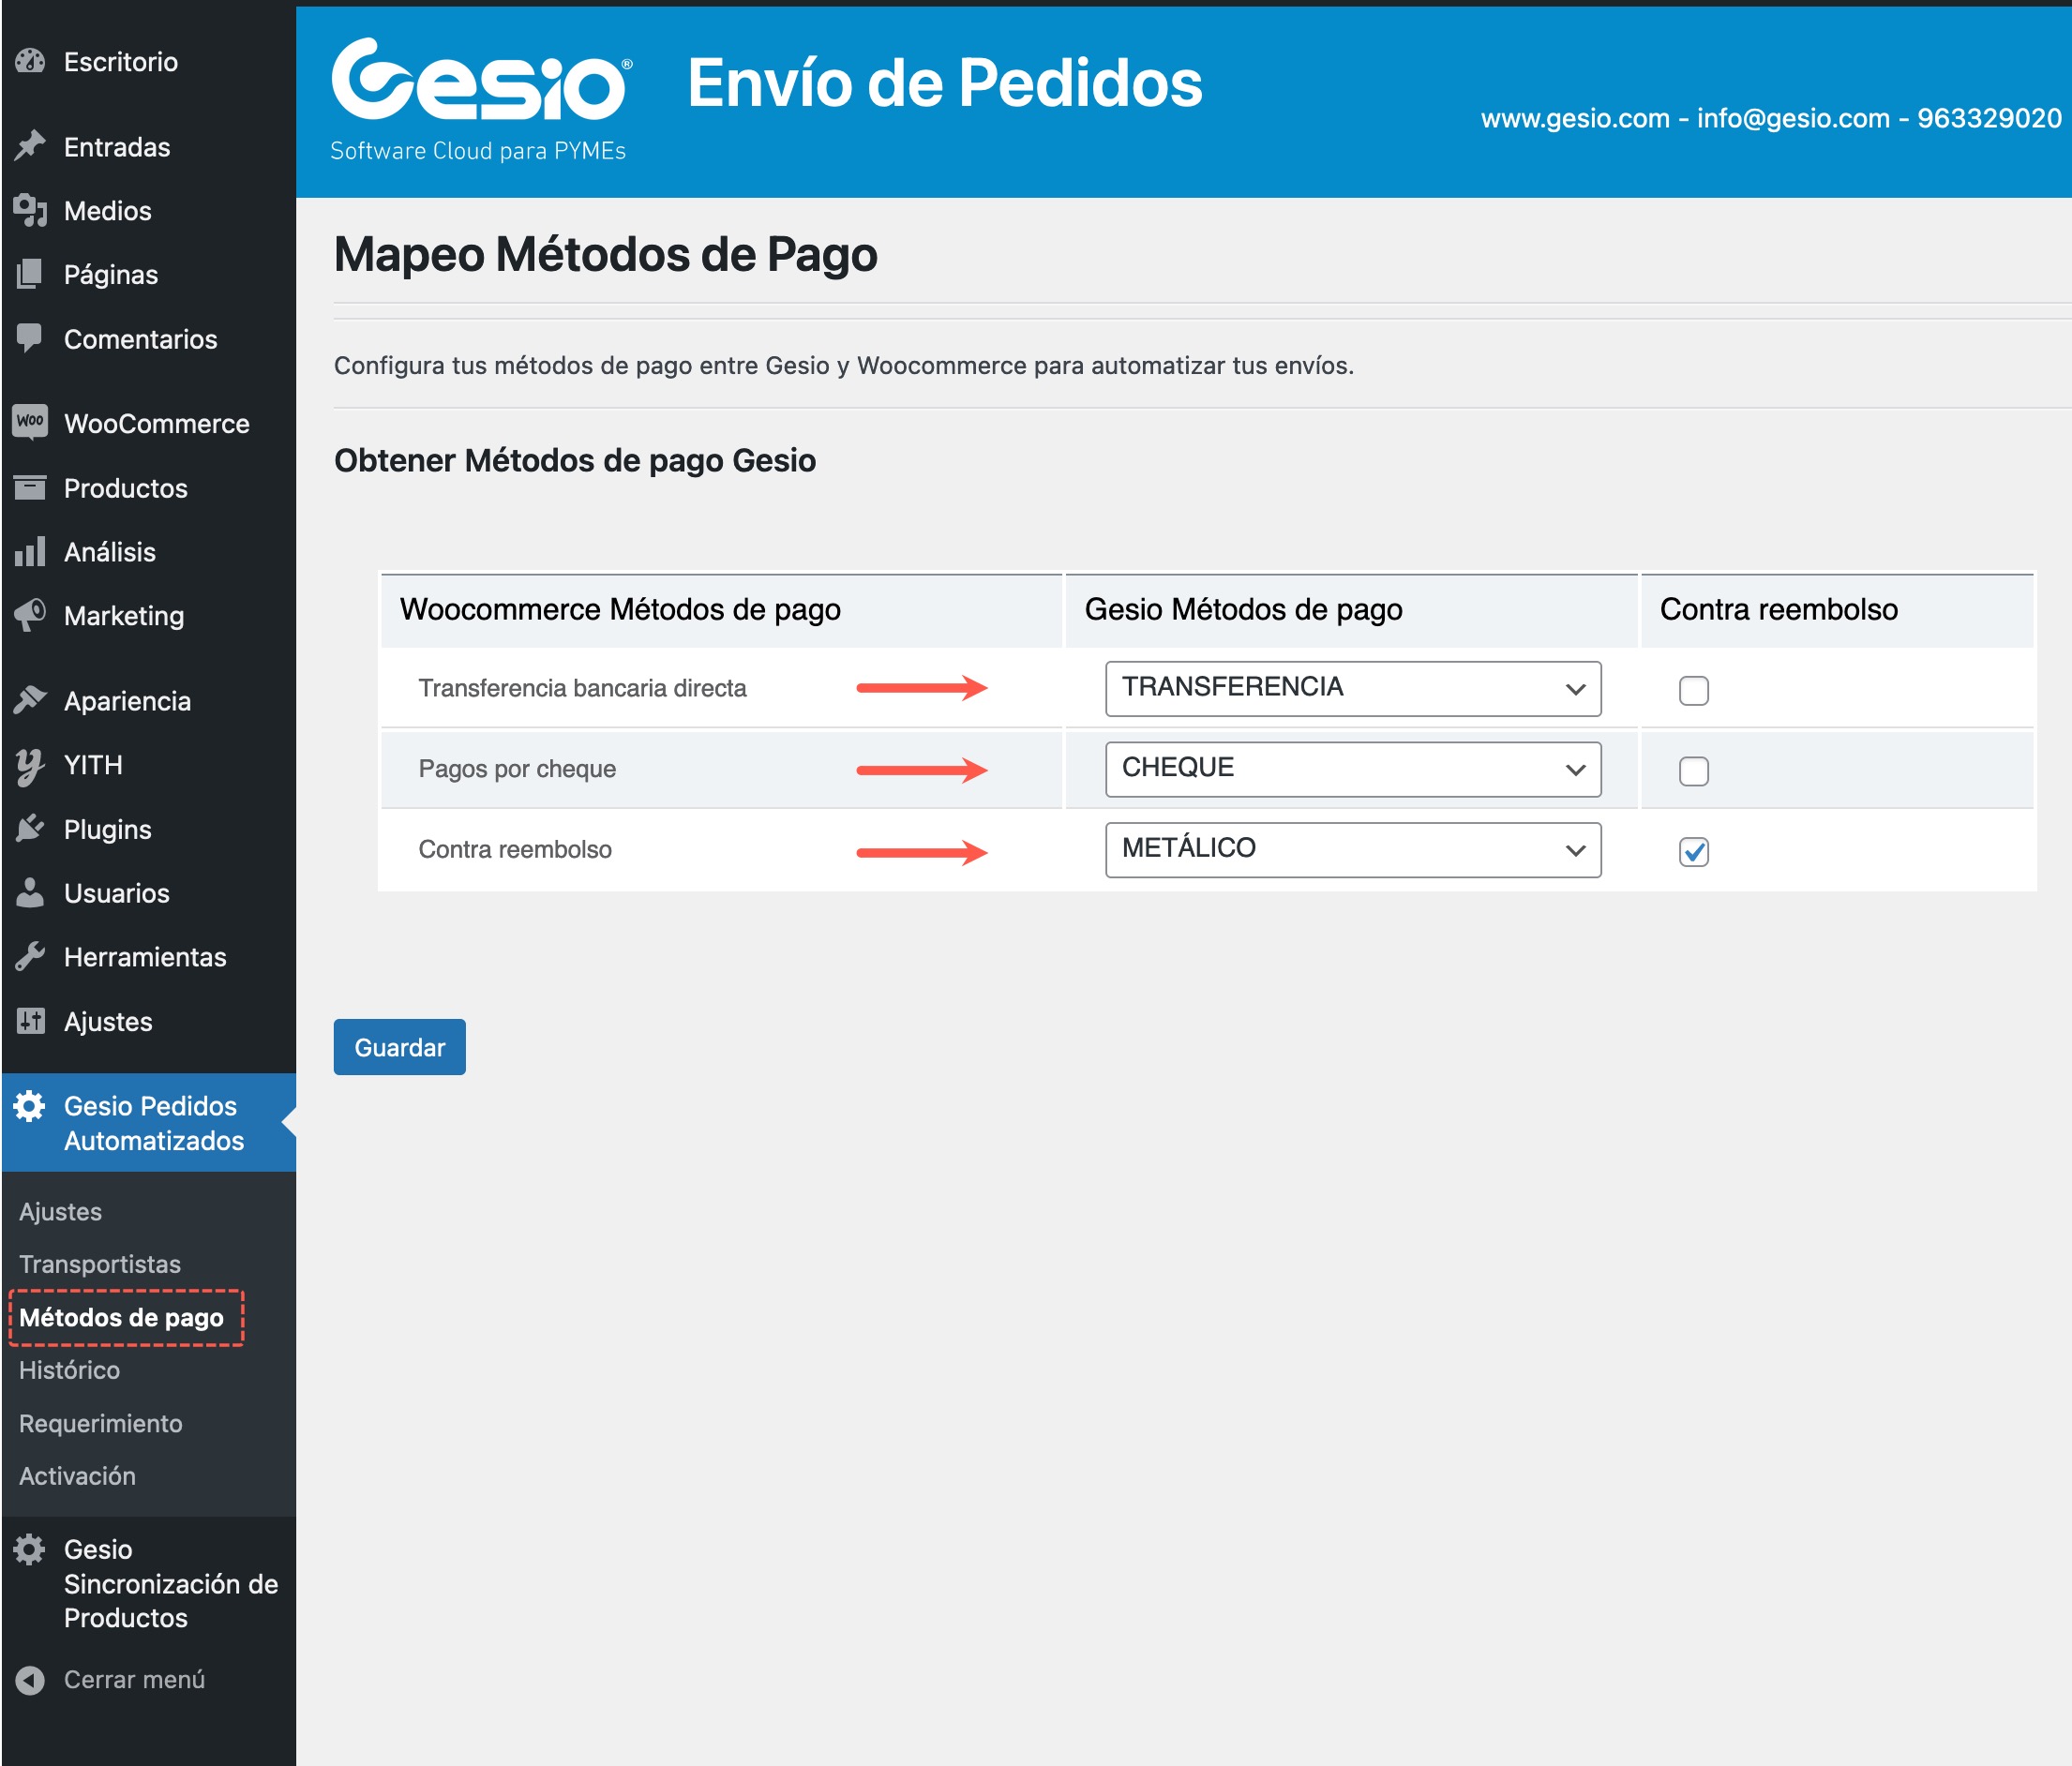Click the Gesio Sincronización de Productos gear icon
2072x1766 pixels.
(x=29, y=1549)
